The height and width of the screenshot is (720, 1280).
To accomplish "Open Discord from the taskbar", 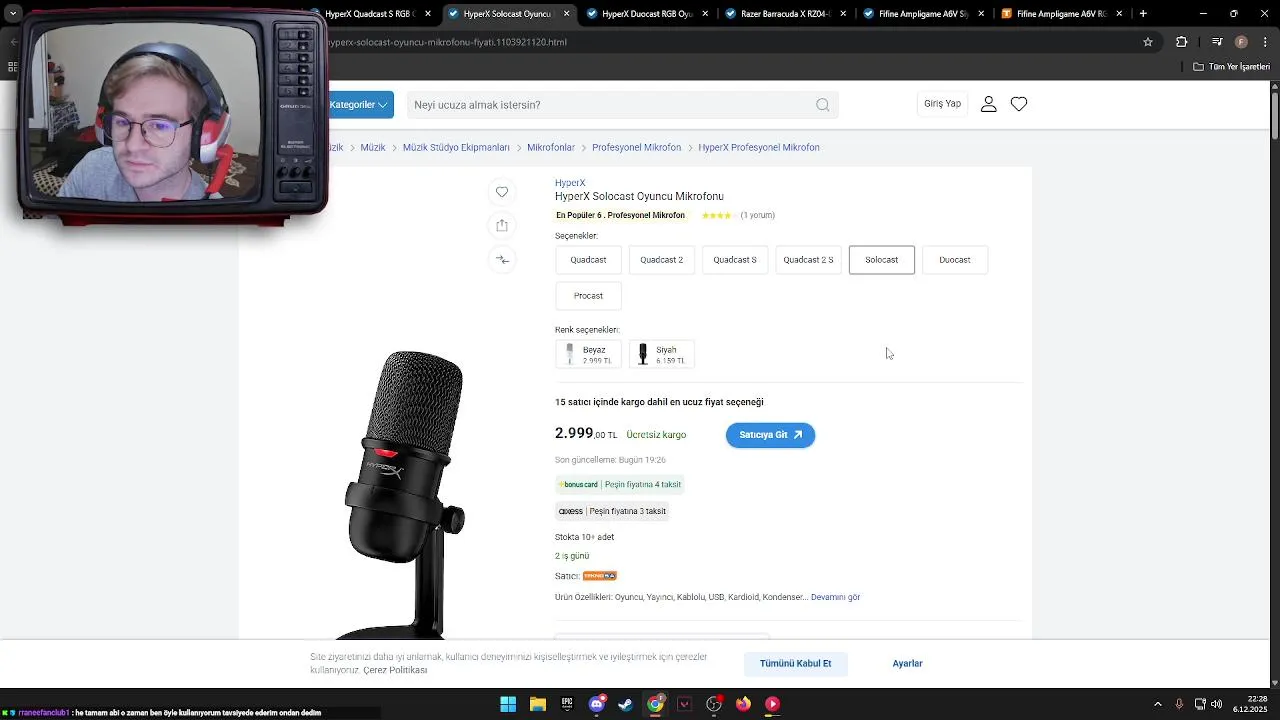I will [597, 704].
